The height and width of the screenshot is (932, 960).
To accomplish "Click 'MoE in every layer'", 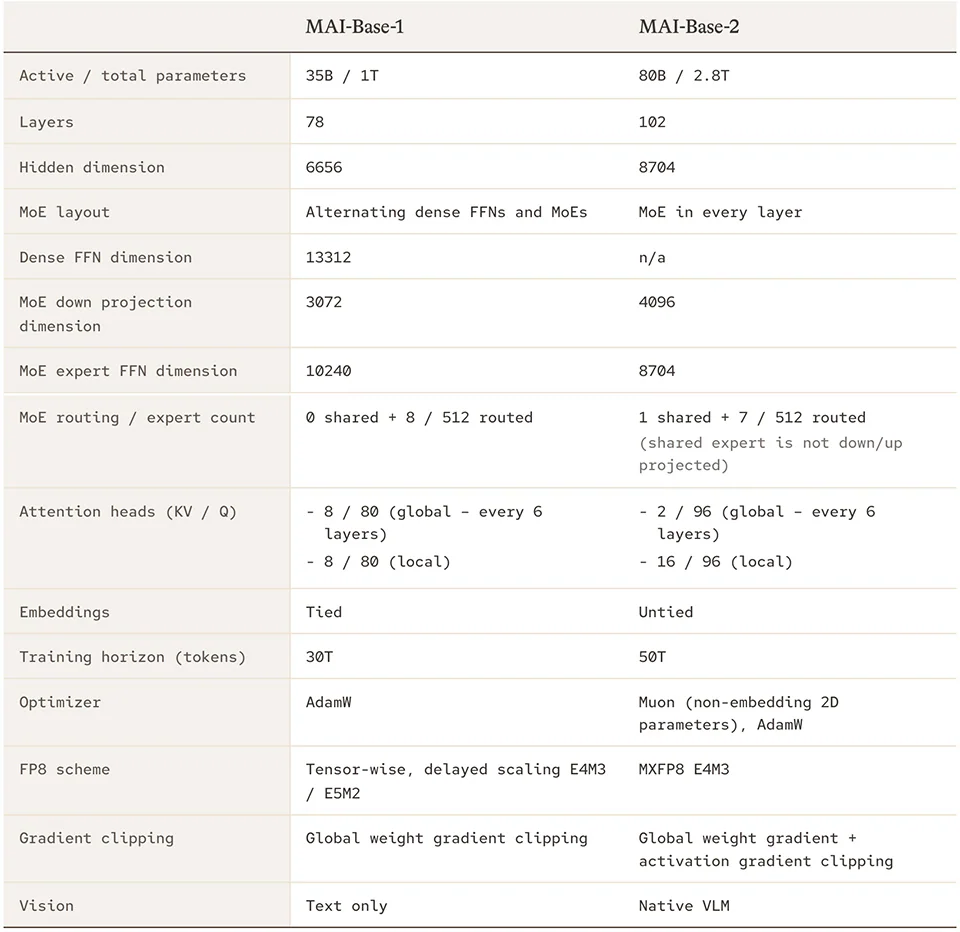I will tap(720, 212).
